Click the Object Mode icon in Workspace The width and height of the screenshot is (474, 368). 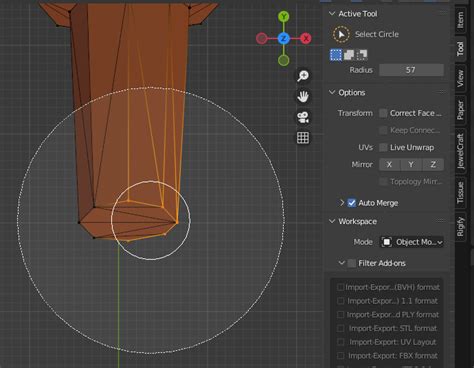pyautogui.click(x=387, y=242)
